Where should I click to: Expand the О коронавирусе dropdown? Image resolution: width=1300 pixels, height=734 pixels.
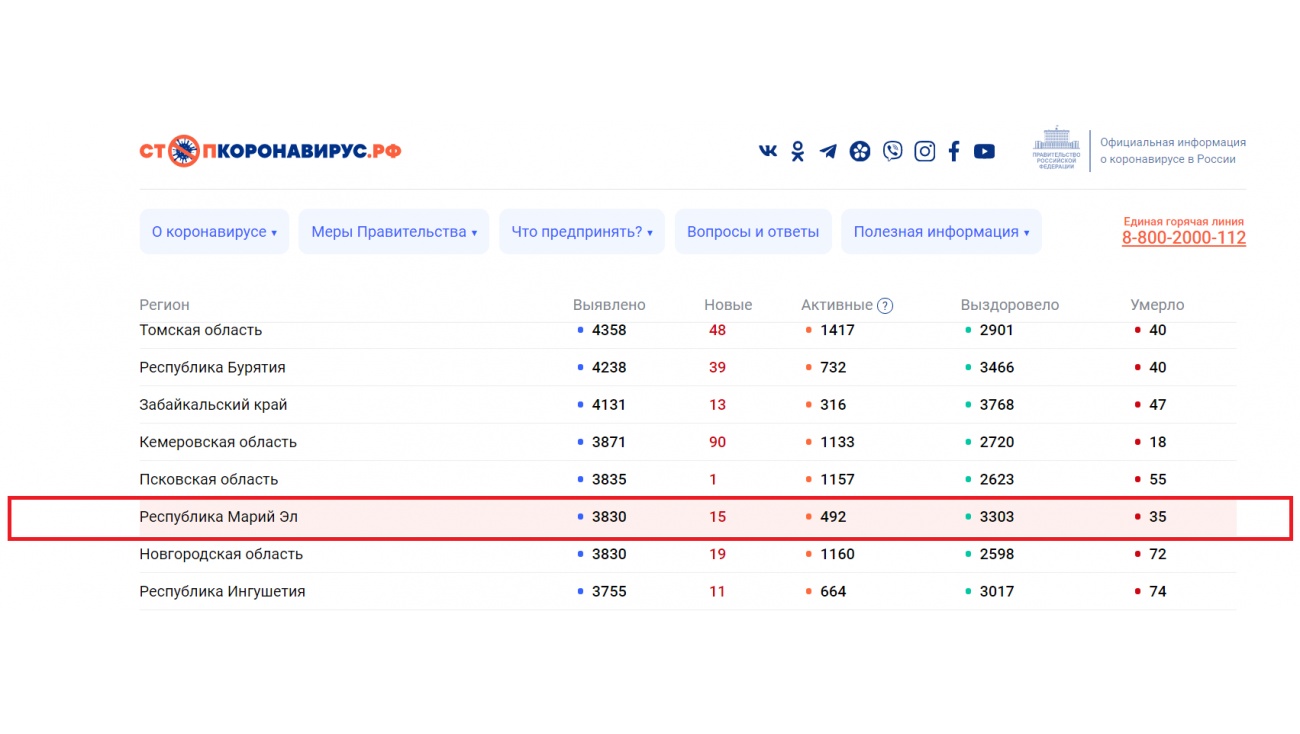214,232
